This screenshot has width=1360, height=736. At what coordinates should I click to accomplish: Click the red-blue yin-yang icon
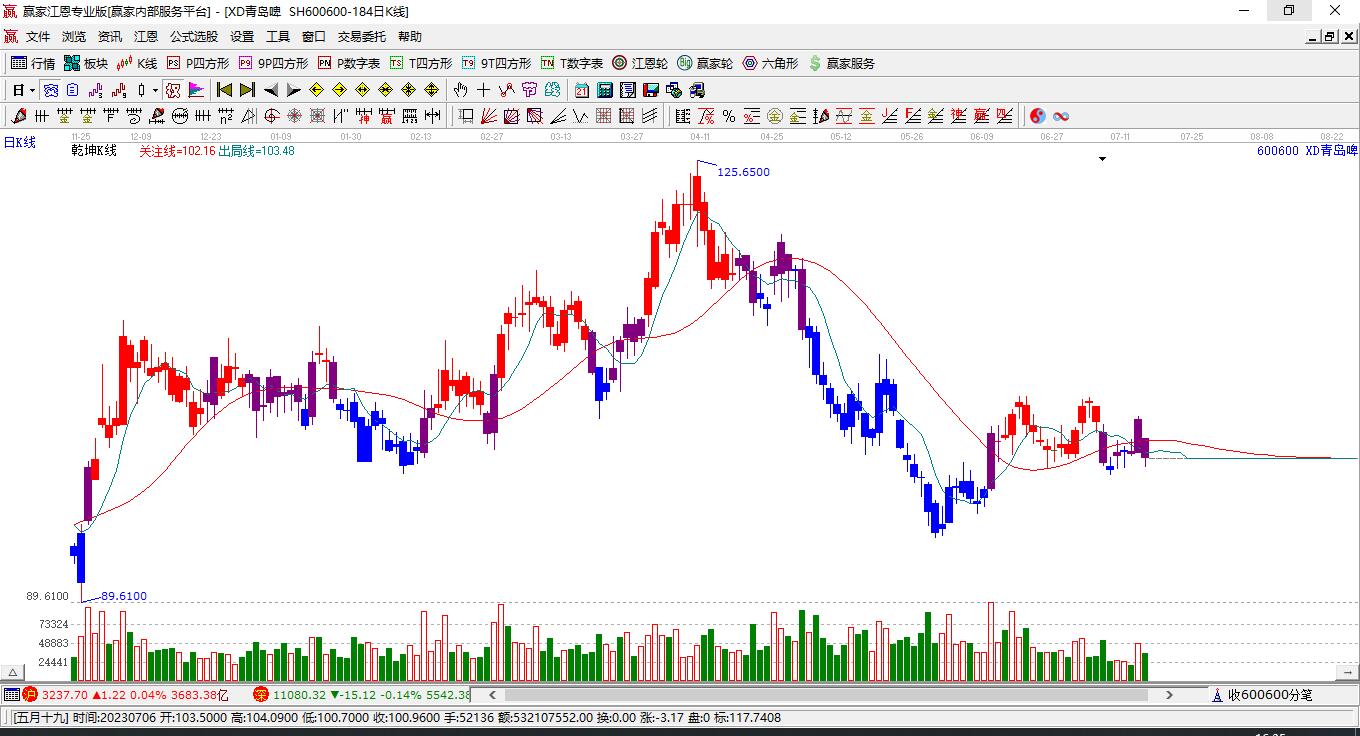(x=1038, y=116)
